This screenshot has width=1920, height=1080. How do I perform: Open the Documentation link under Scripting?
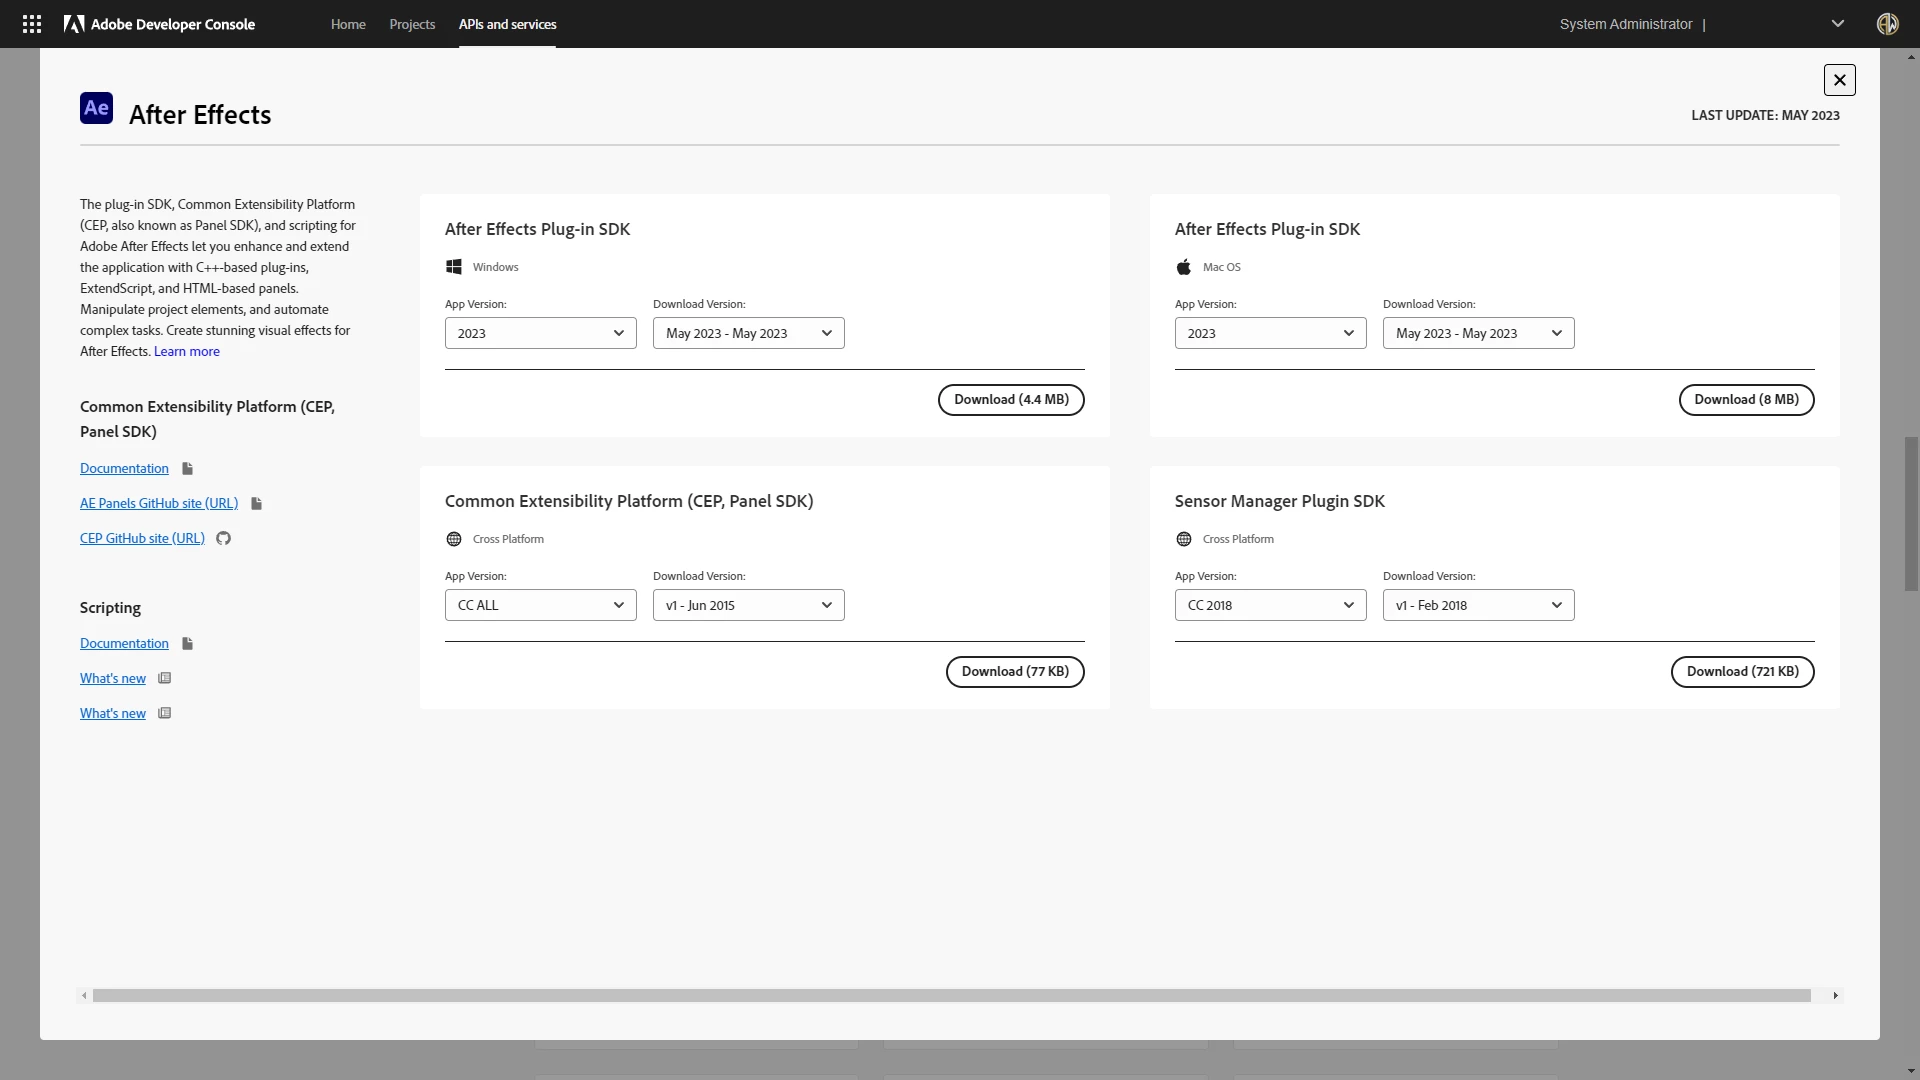(x=124, y=643)
